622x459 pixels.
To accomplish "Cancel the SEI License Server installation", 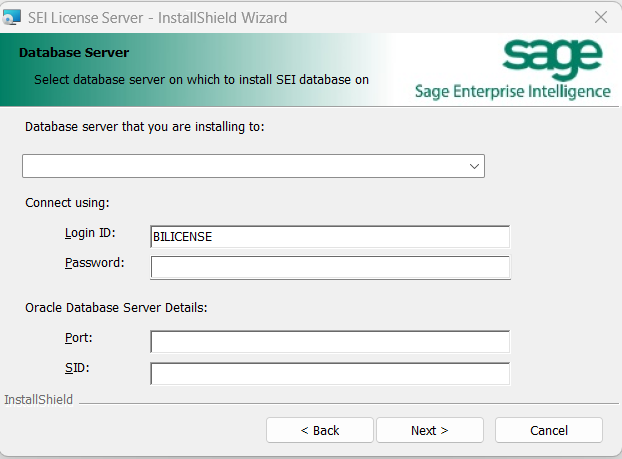I will pyautogui.click(x=549, y=430).
